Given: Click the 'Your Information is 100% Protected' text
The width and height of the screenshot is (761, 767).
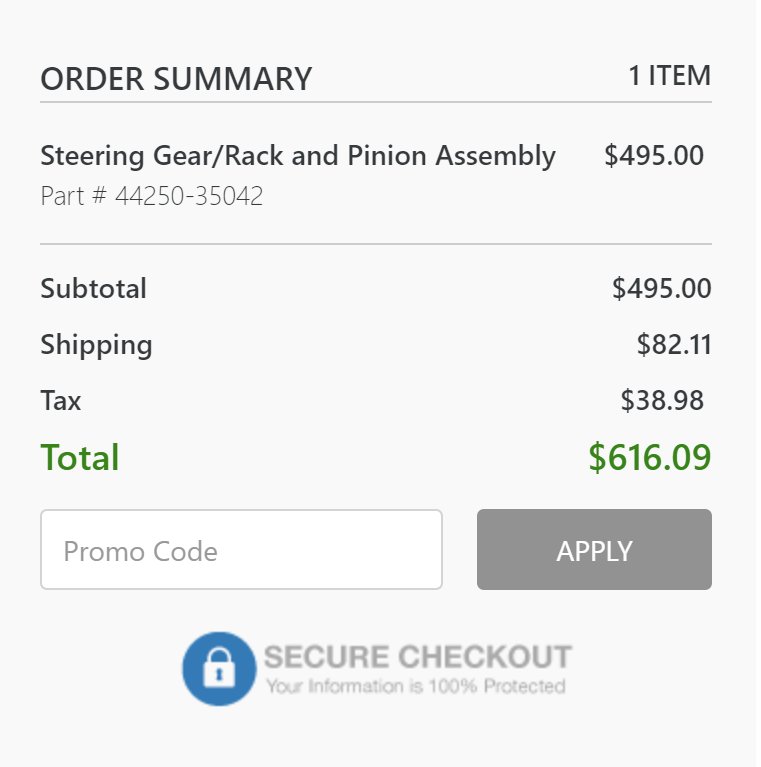Looking at the screenshot, I should coord(416,686).
